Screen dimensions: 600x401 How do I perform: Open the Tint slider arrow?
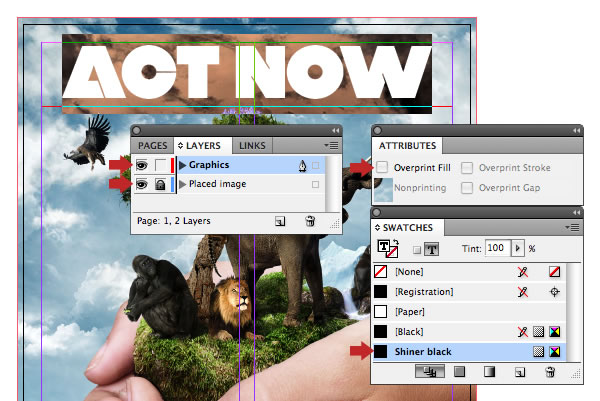[518, 248]
